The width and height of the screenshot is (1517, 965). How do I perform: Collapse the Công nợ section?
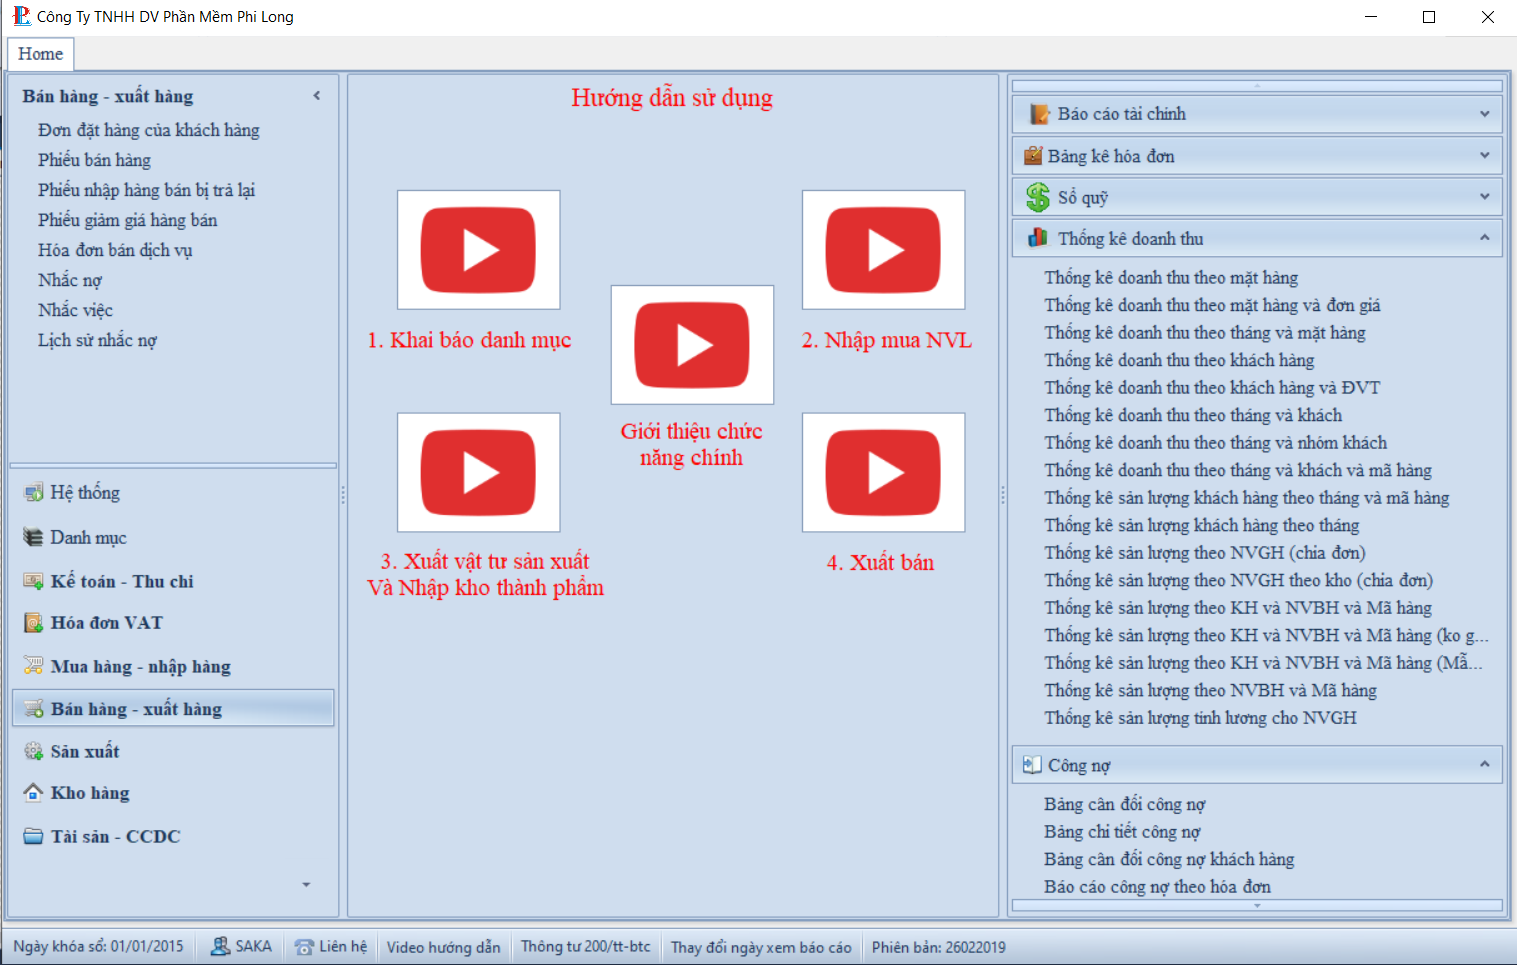tap(1484, 765)
